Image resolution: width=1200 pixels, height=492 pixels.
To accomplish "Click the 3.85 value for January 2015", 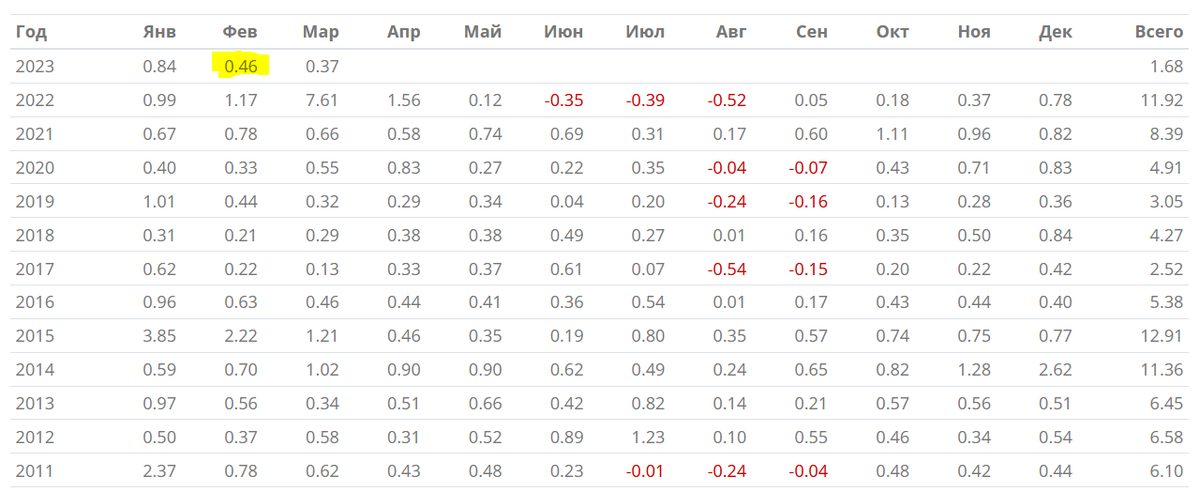I will [x=159, y=336].
